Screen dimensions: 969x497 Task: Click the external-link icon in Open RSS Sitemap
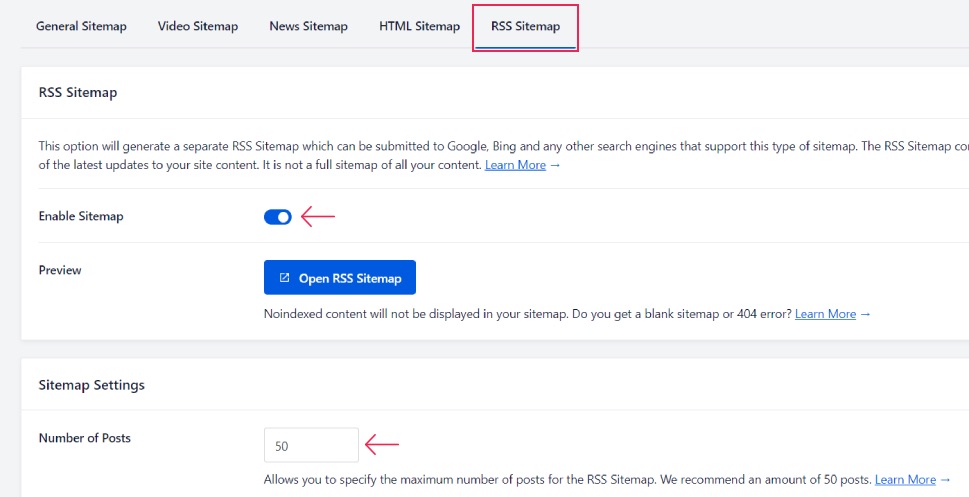284,278
